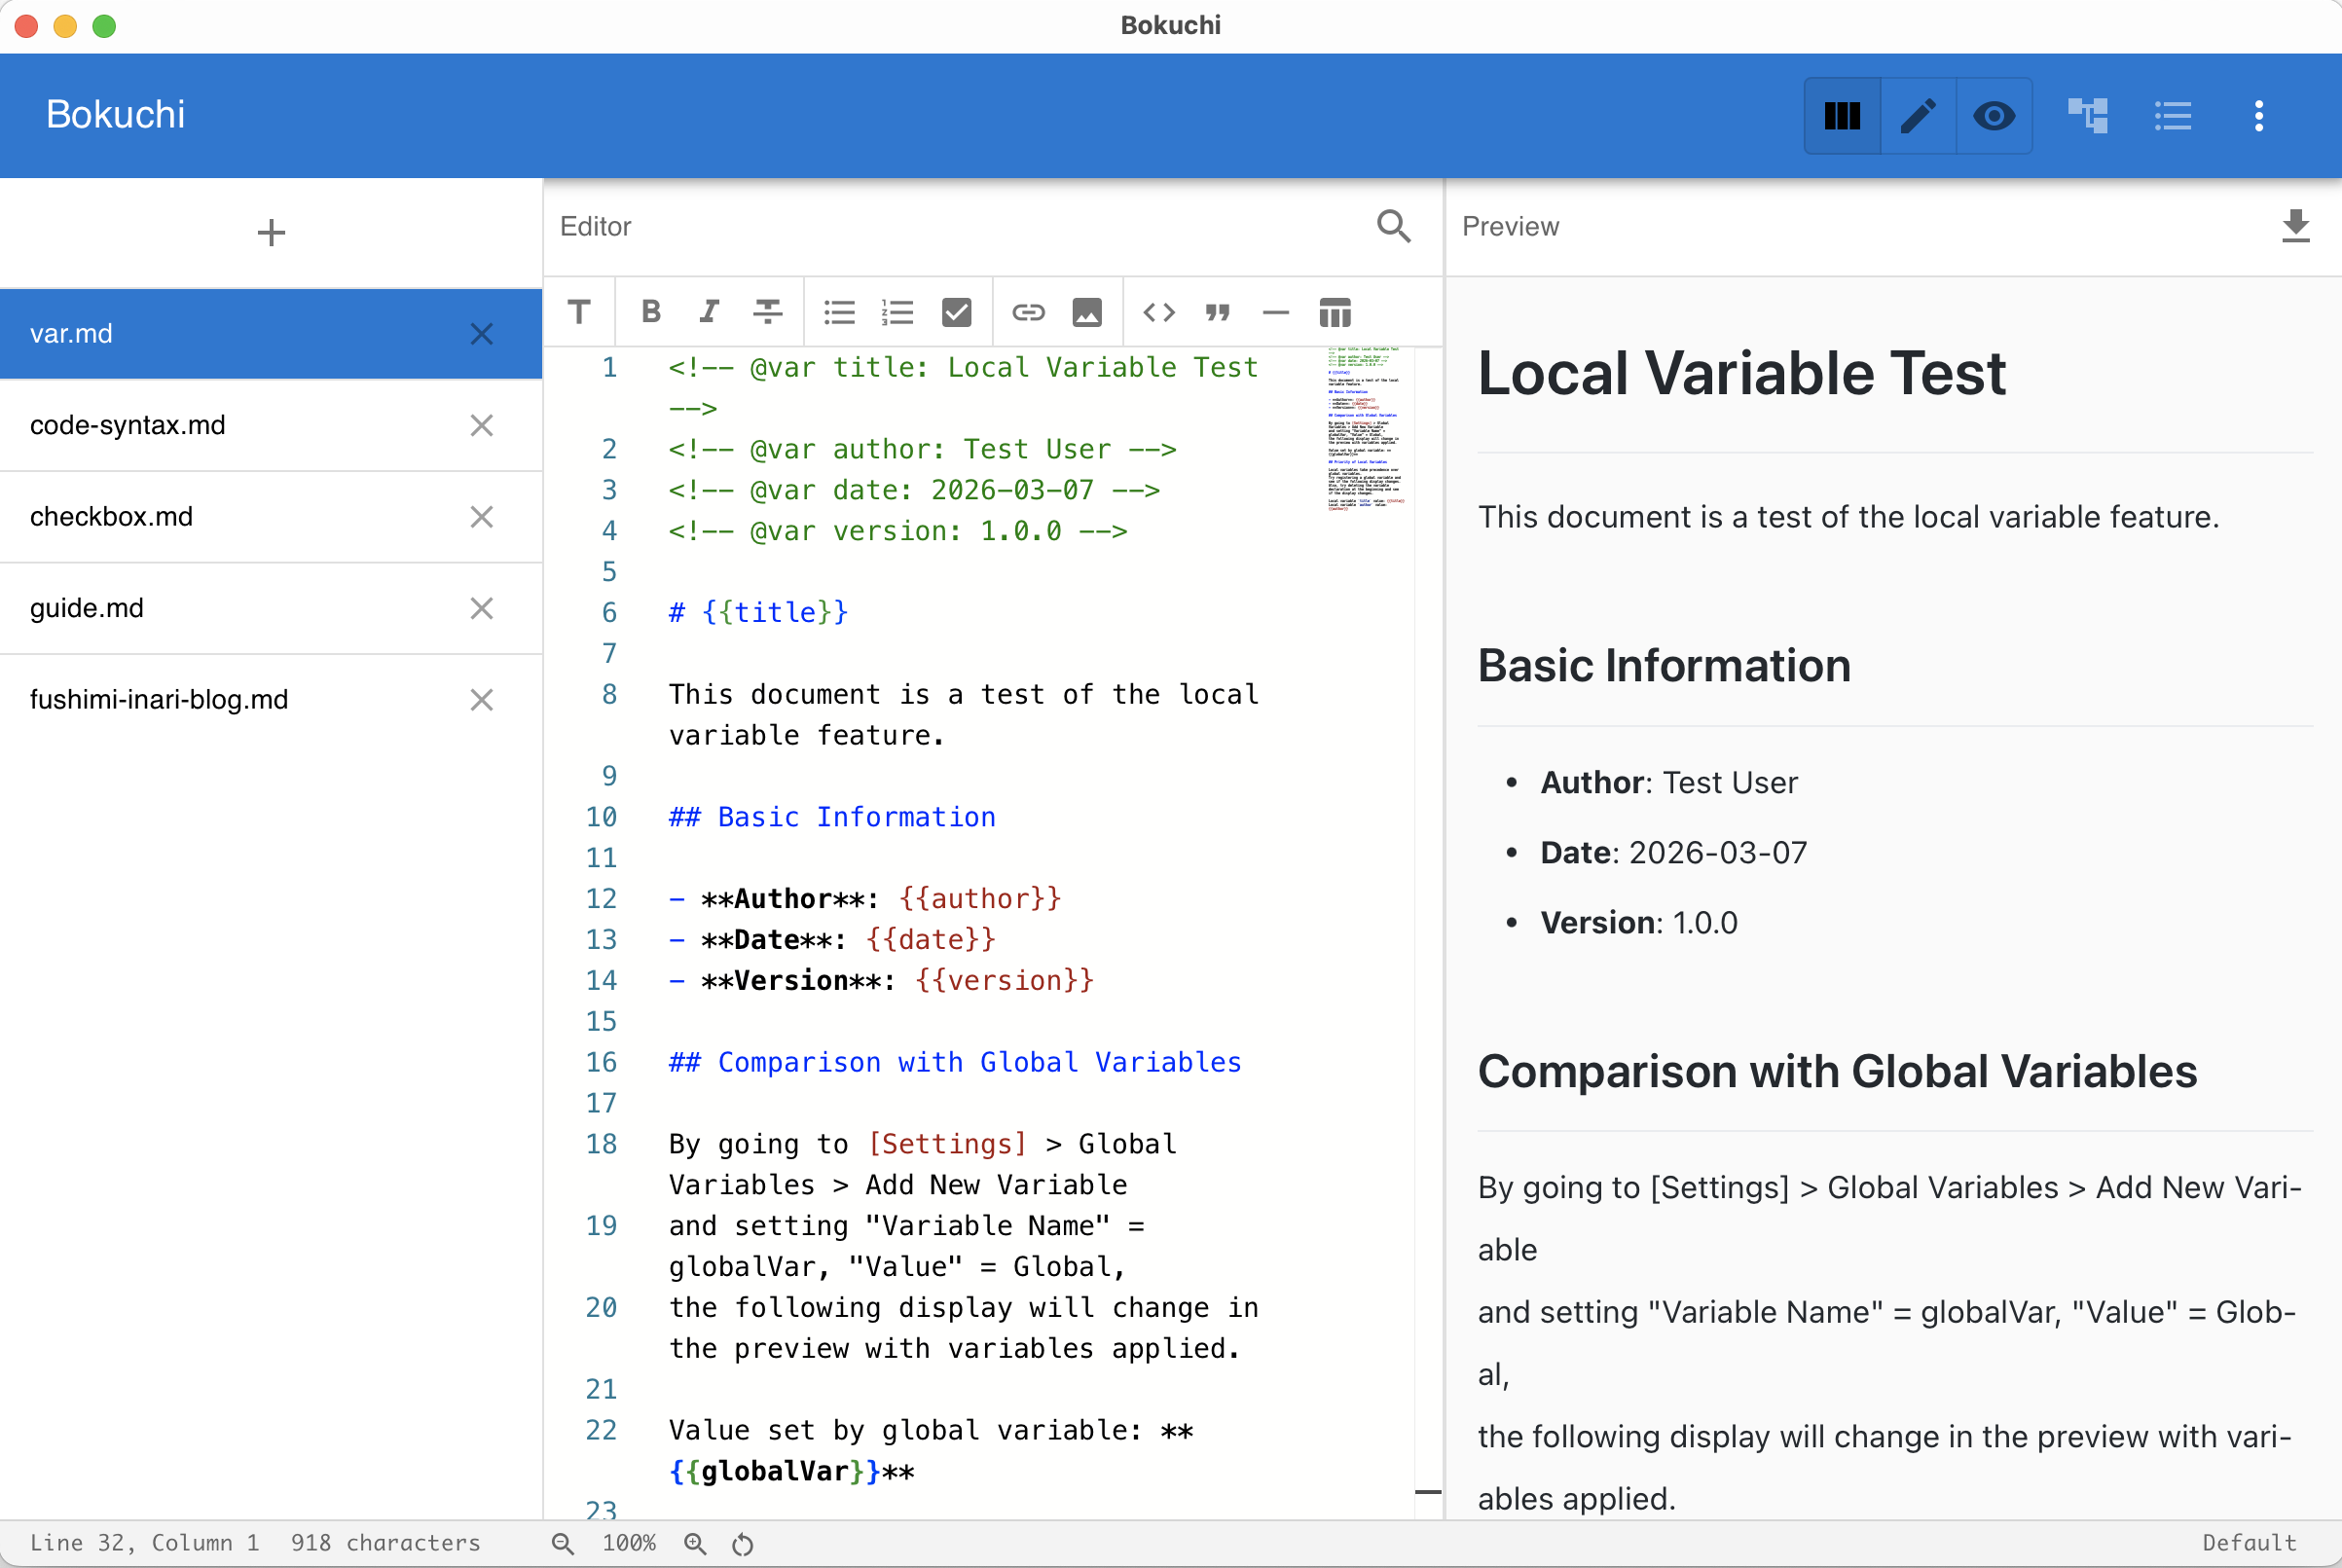The image size is (2342, 1568).
Task: Open the variables tree icon in the header
Action: click(x=2089, y=116)
